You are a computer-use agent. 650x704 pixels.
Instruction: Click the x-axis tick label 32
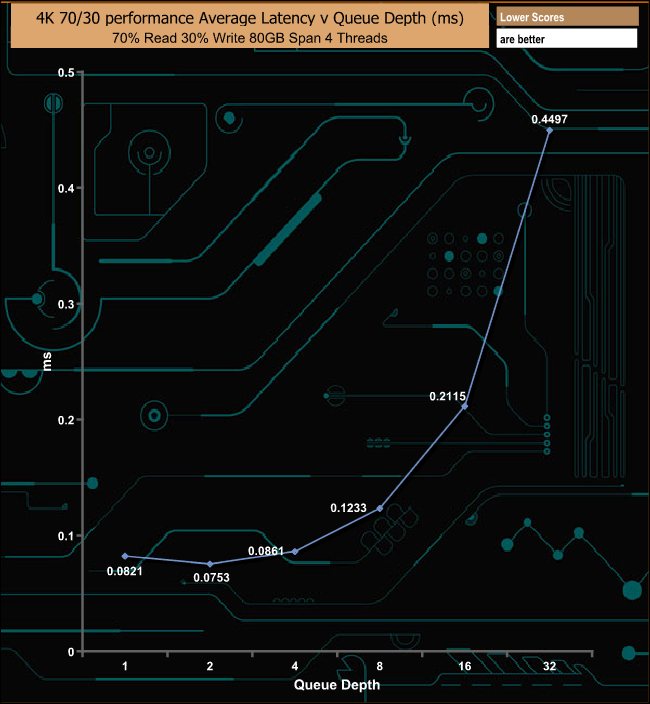550,666
